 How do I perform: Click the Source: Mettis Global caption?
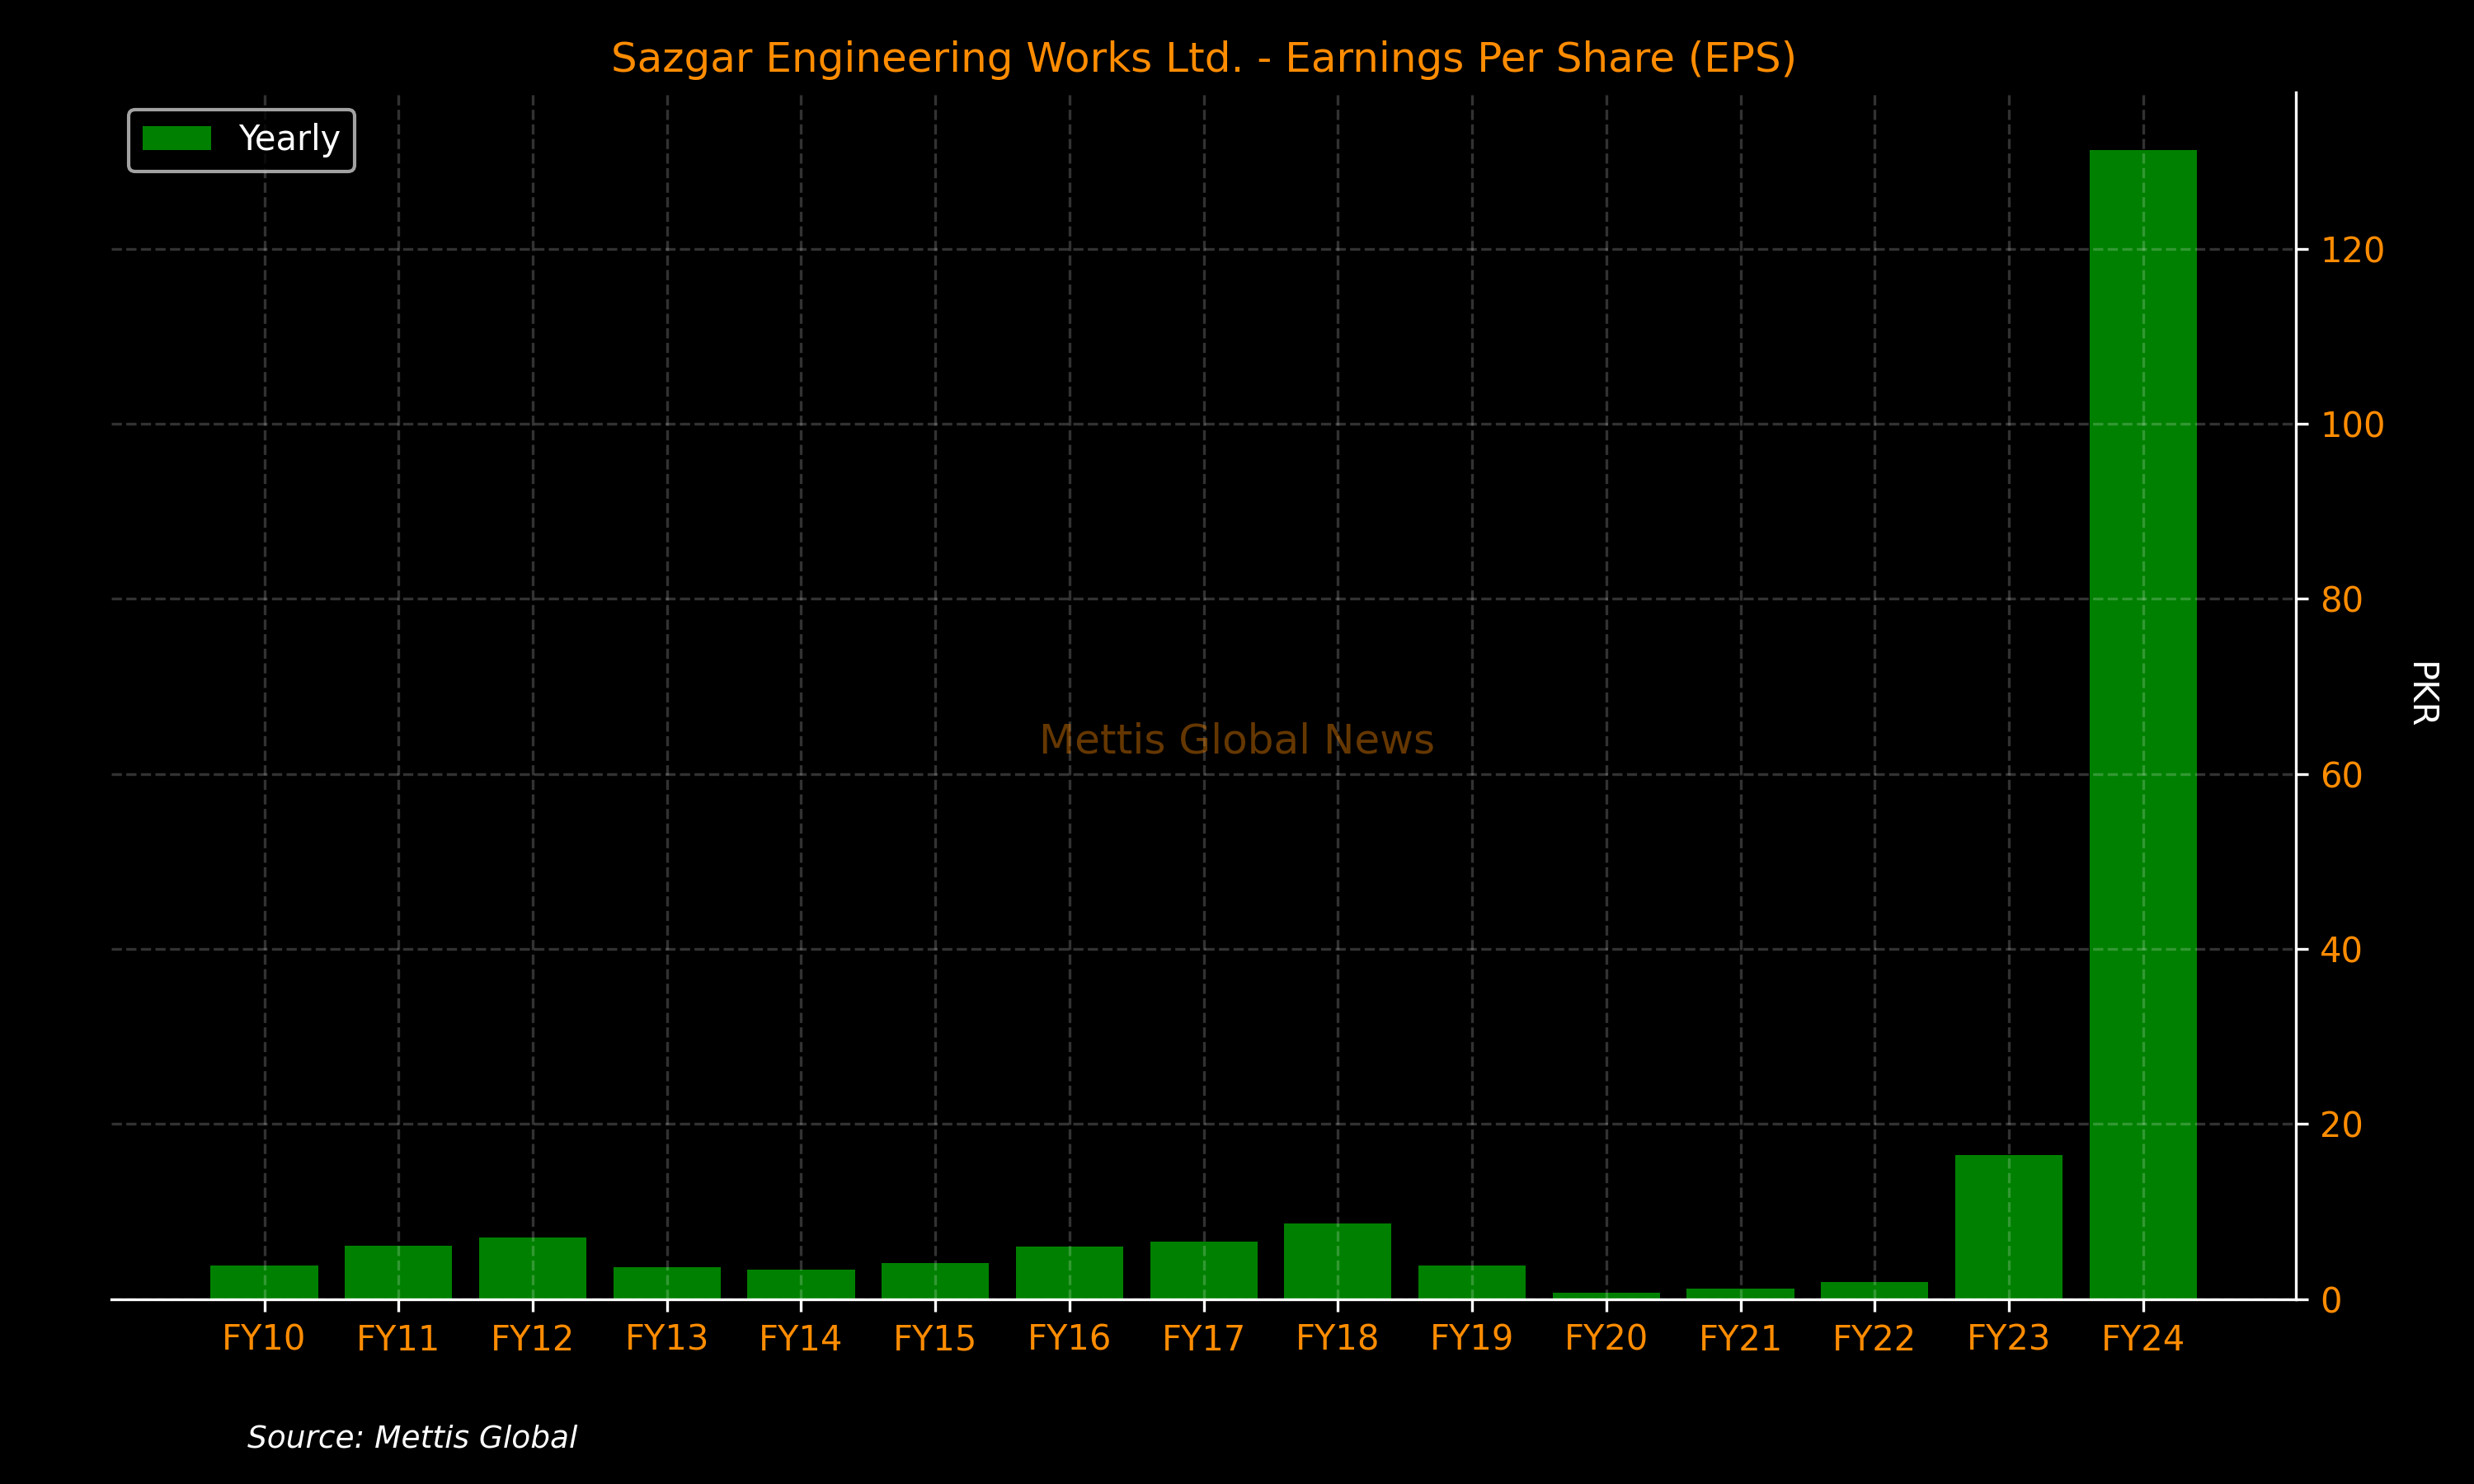412,1437
